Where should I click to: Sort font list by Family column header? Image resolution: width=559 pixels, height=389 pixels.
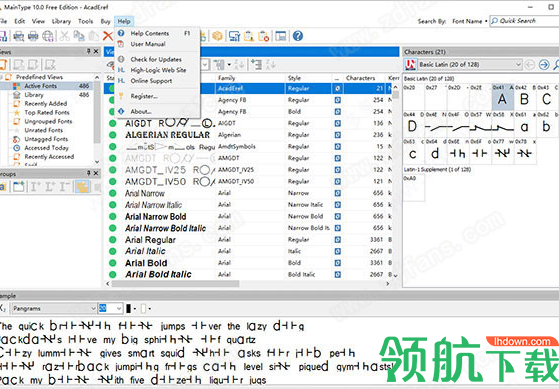(x=250, y=78)
